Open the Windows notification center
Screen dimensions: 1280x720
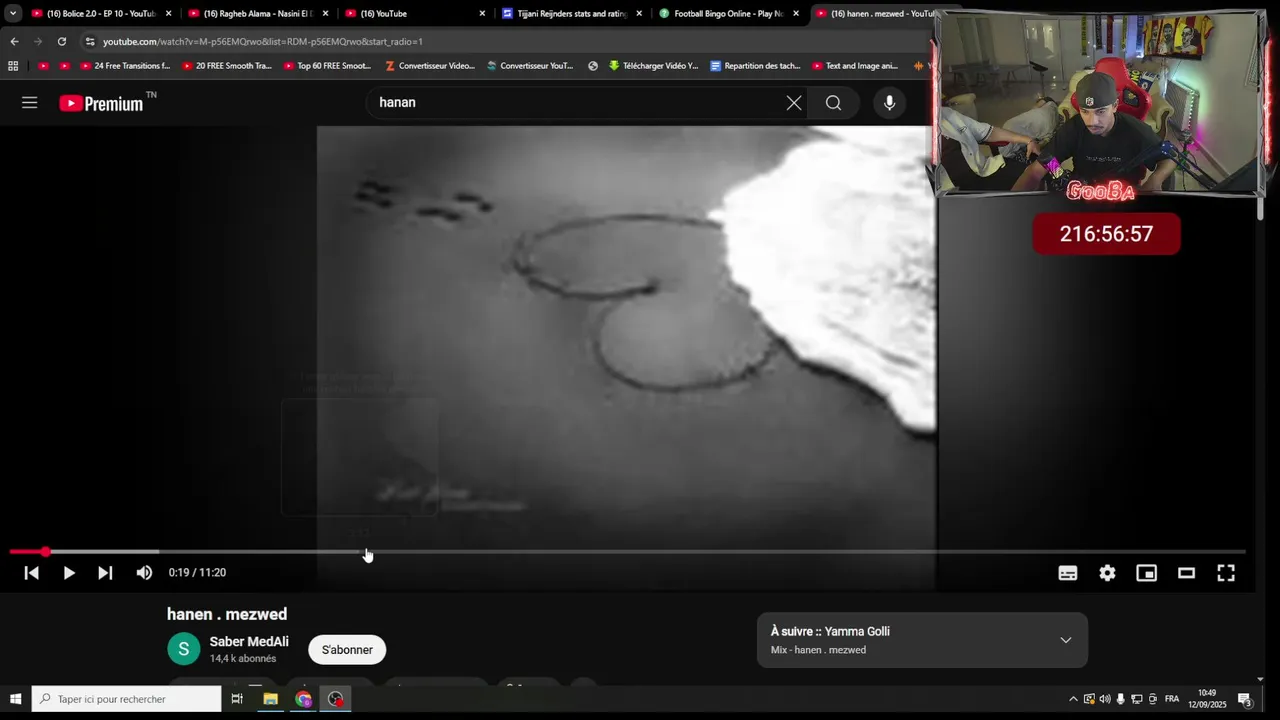[1245, 699]
